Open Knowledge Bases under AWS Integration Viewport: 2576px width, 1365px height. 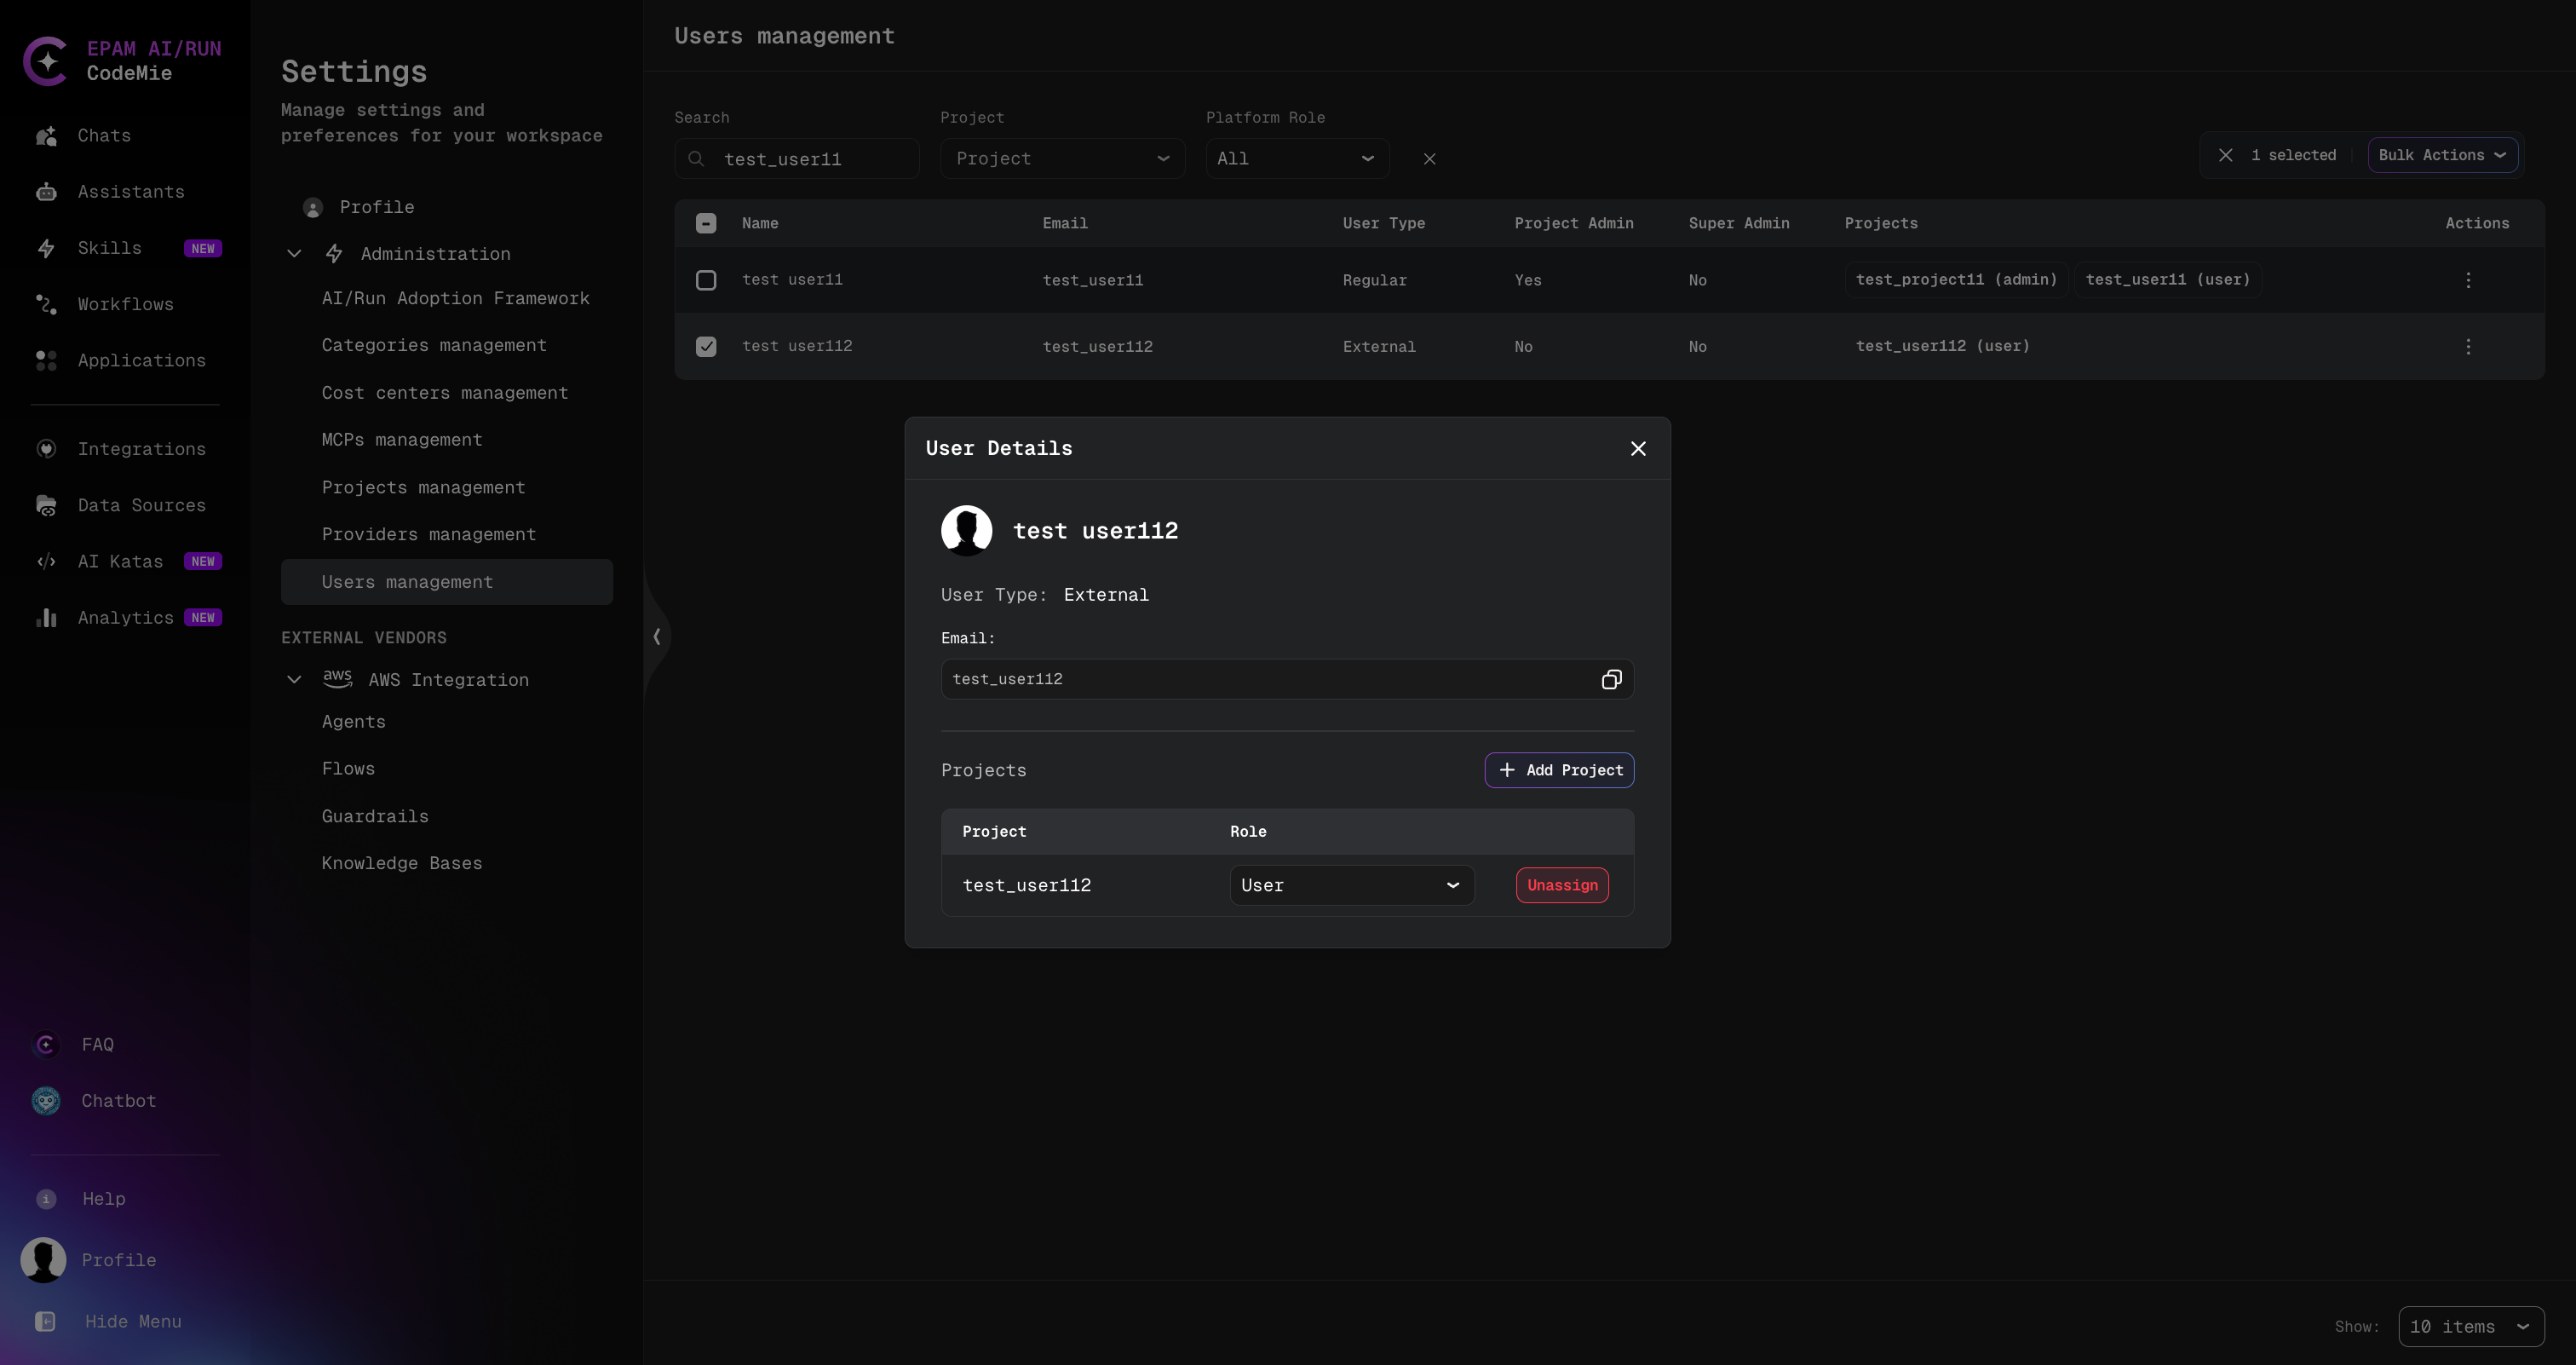[x=401, y=863]
